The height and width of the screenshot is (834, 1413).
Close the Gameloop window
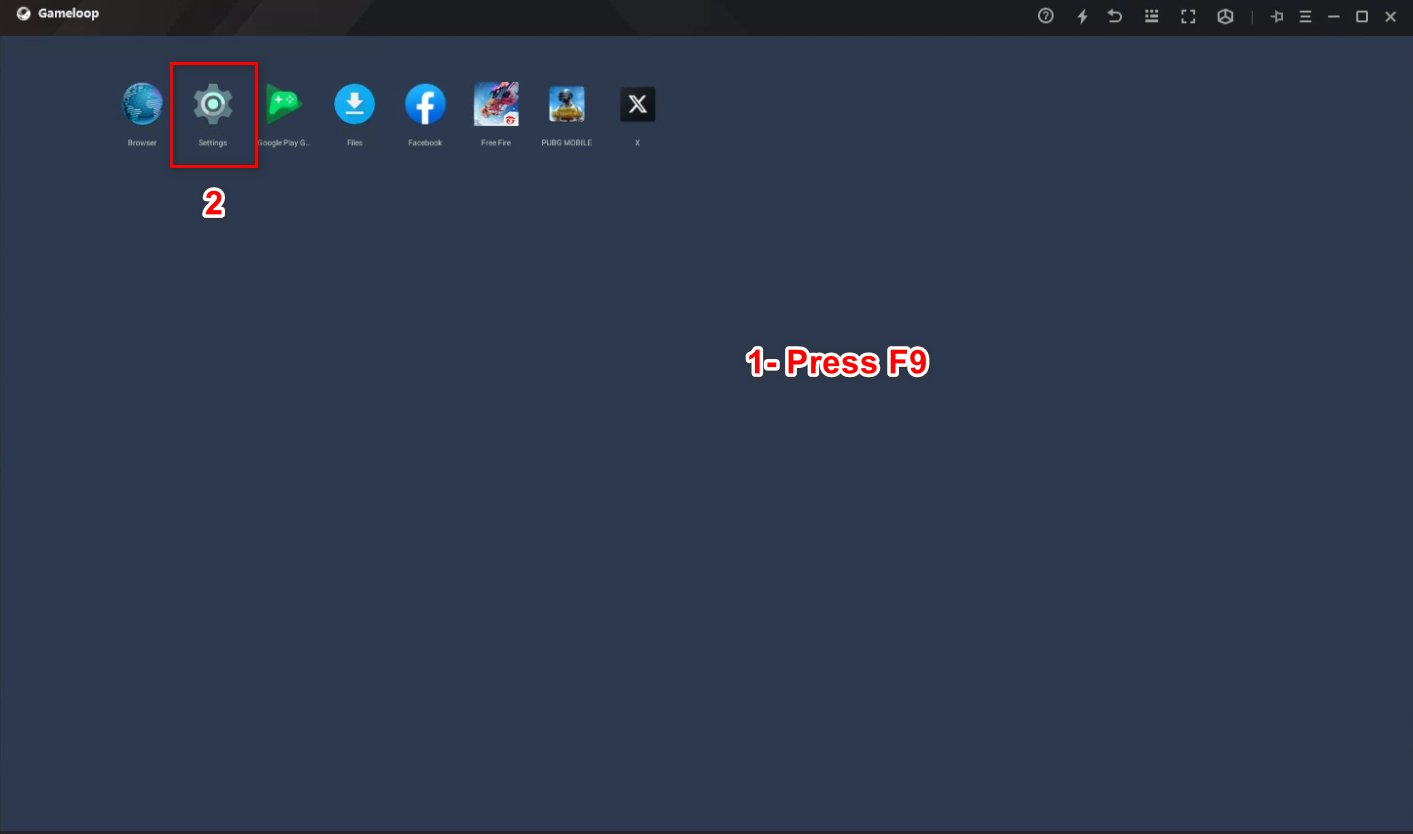pos(1390,16)
